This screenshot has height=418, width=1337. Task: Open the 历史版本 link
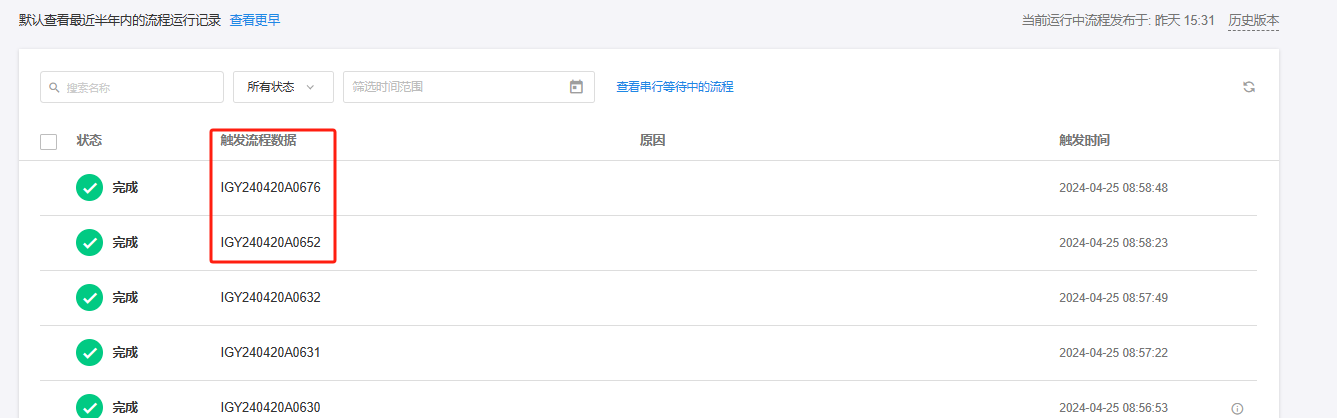[1253, 20]
